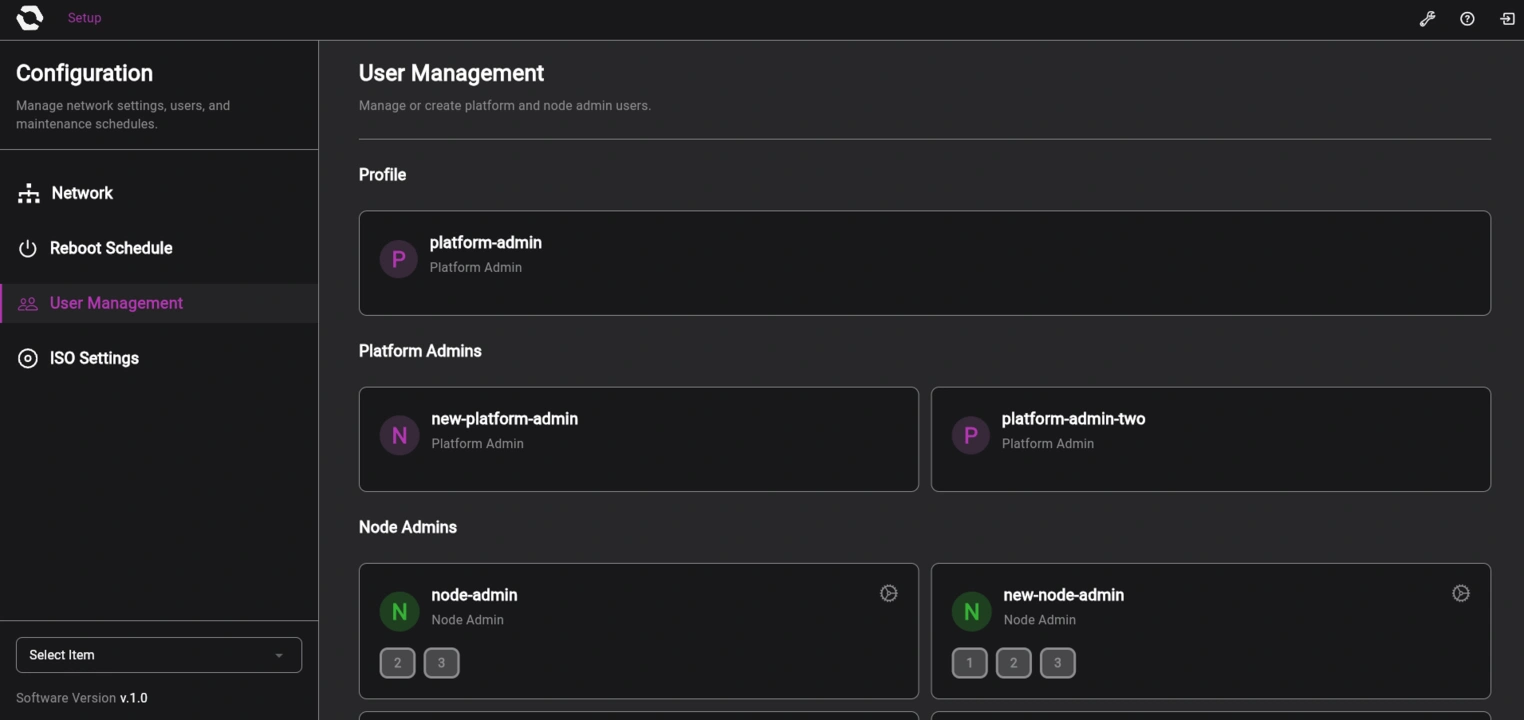Viewport: 1524px width, 720px height.
Task: Click the logout icon at top right
Action: click(1506, 18)
